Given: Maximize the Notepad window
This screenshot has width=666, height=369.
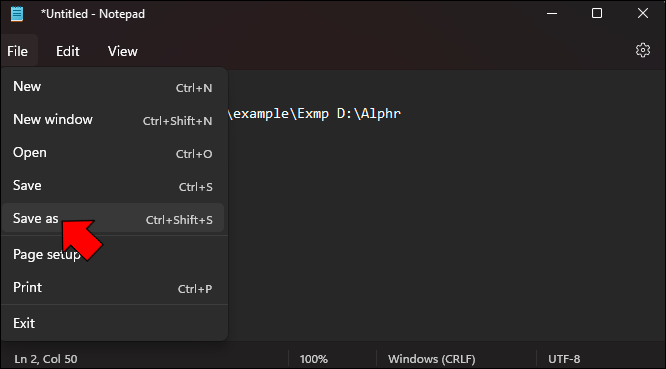Looking at the screenshot, I should pyautogui.click(x=597, y=14).
